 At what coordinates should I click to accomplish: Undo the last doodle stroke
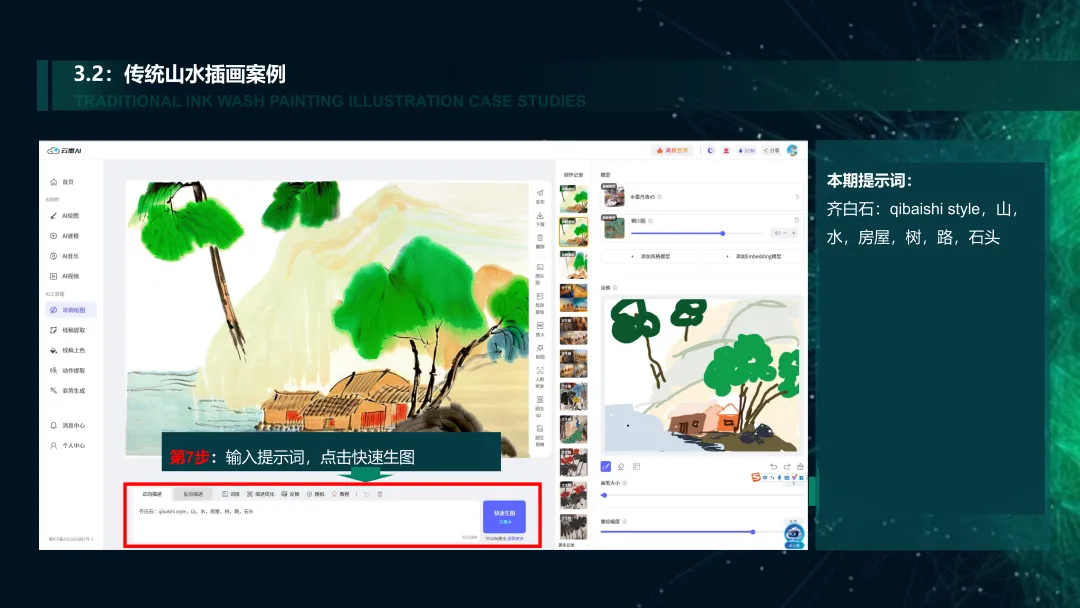[773, 467]
